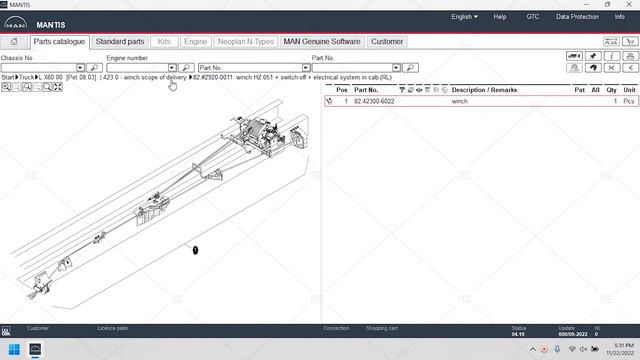Click into Chassis No input field

click(x=38, y=68)
